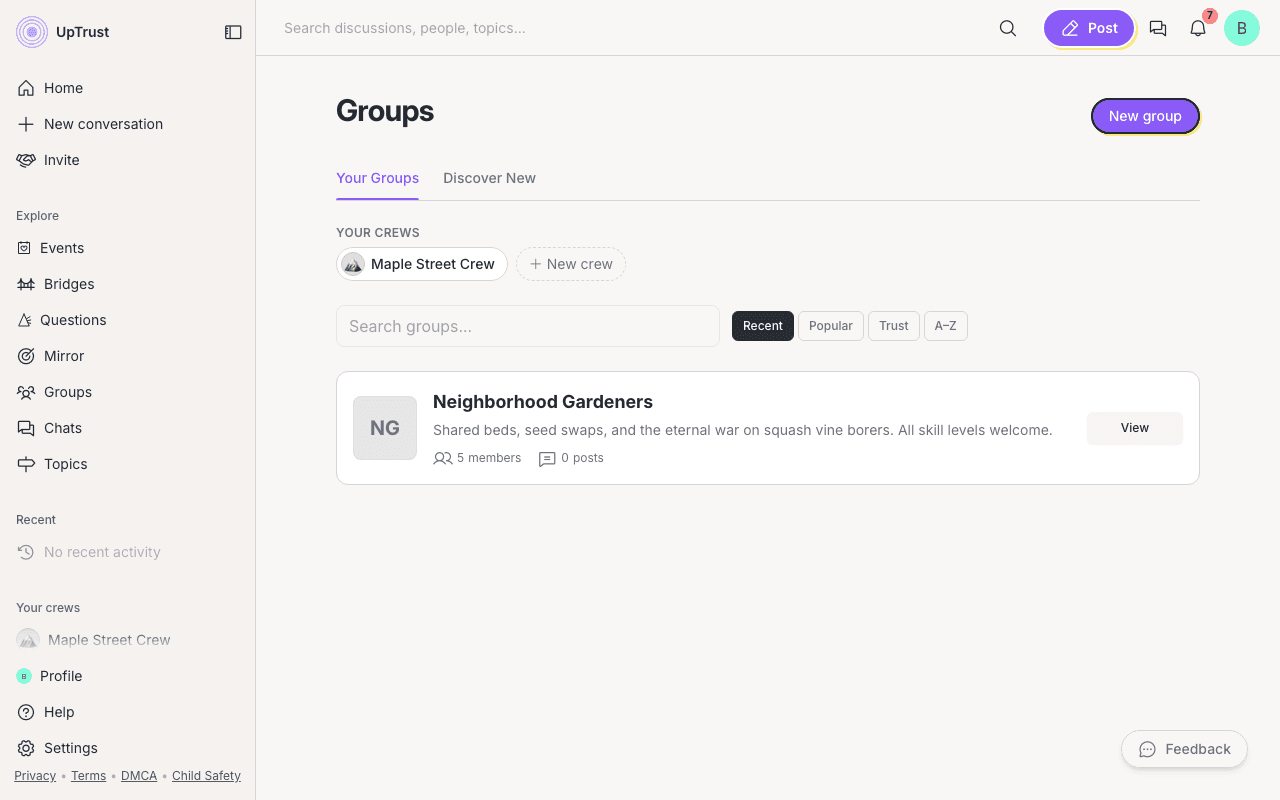
Task: Focus the Search groups input field
Action: pos(528,326)
